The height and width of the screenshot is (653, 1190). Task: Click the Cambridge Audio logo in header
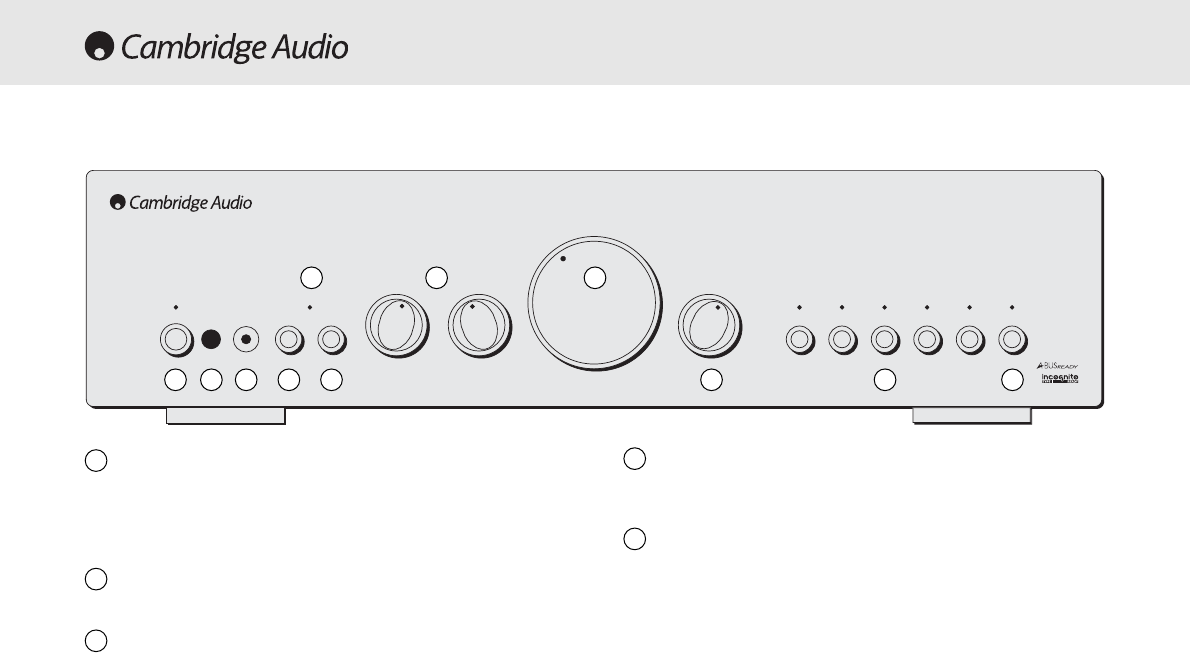coord(216,47)
